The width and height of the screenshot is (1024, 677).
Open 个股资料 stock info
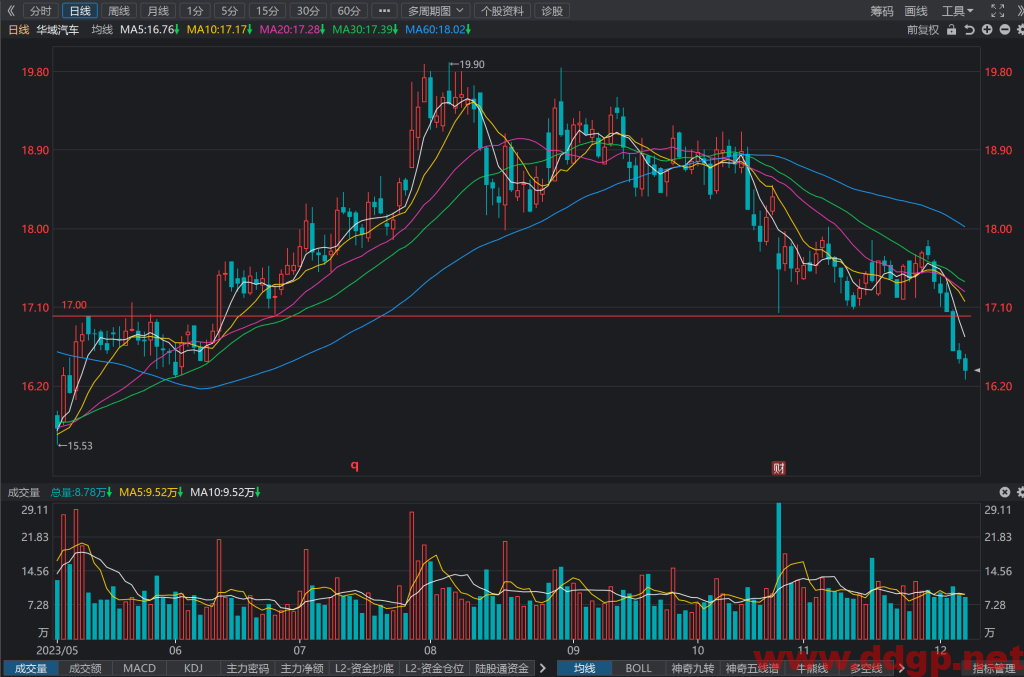point(502,11)
